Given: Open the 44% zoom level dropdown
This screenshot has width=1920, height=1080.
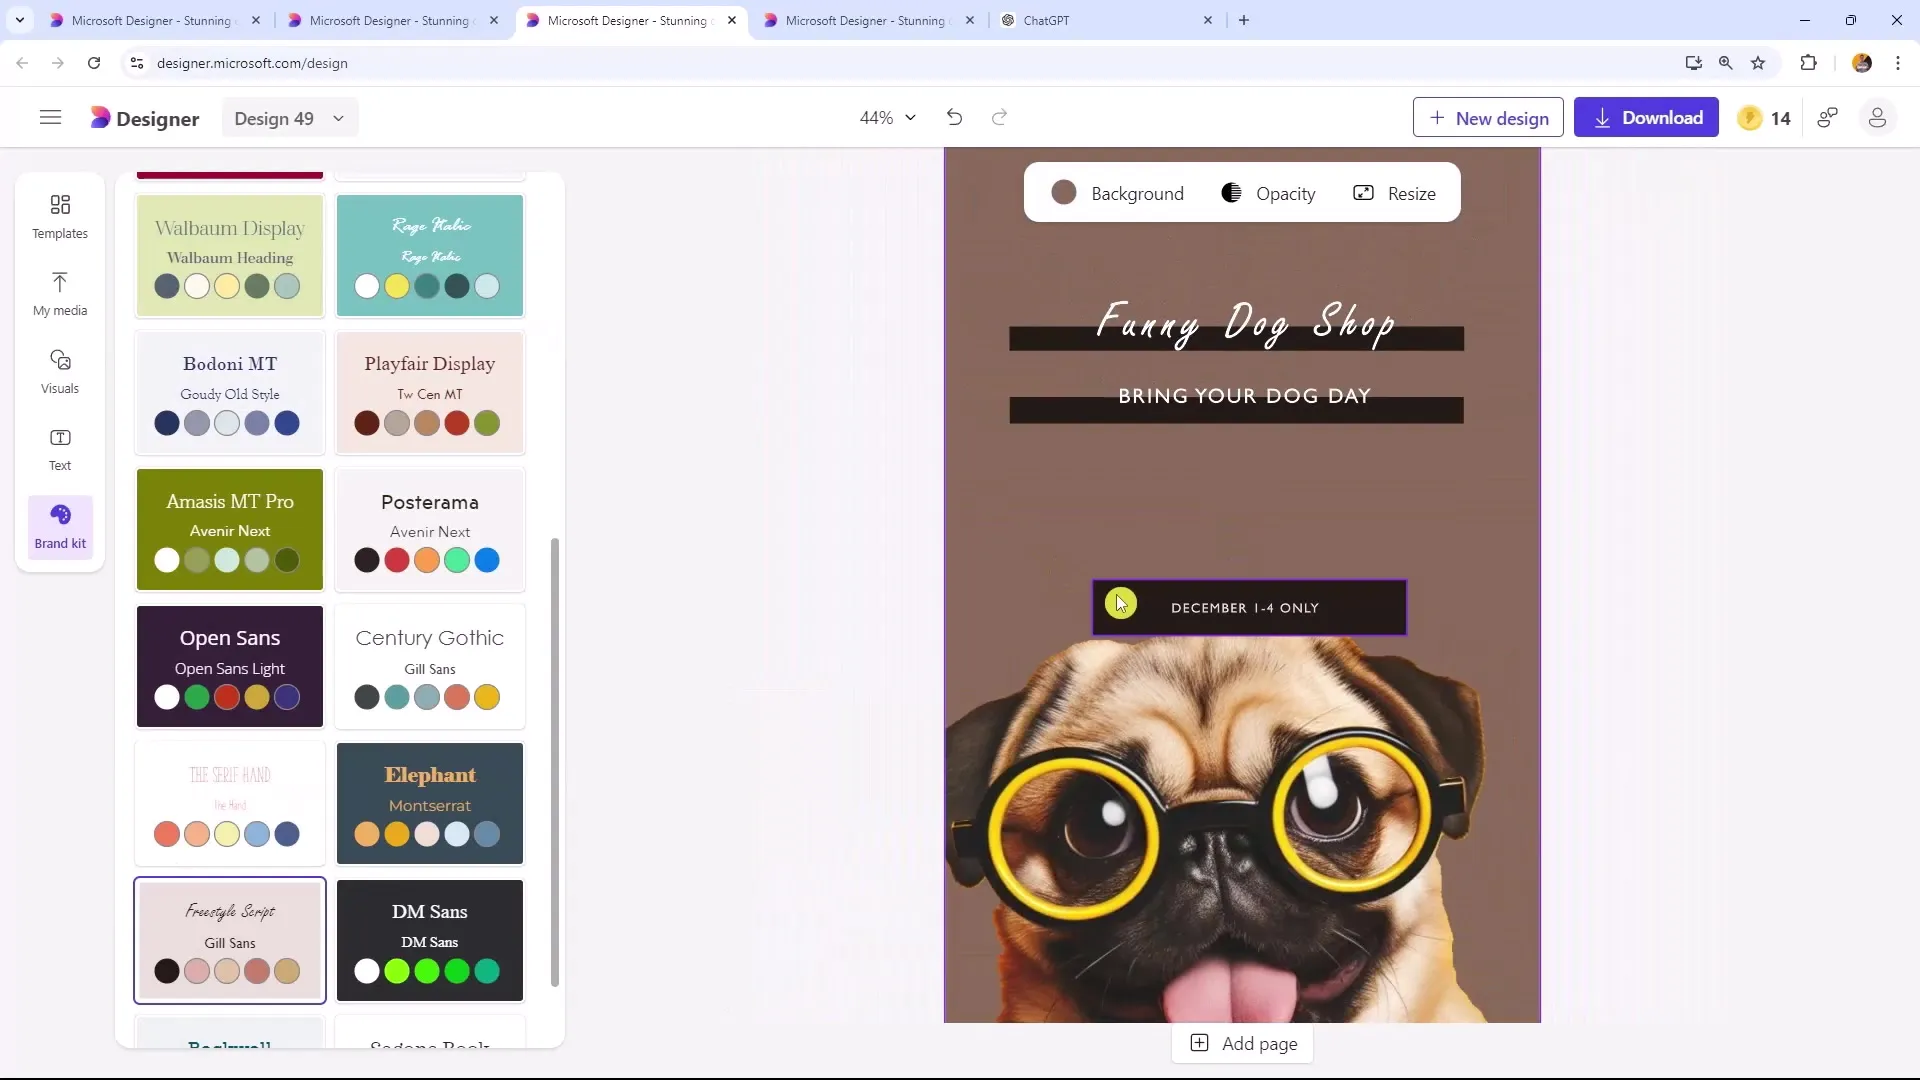Looking at the screenshot, I should (x=888, y=118).
